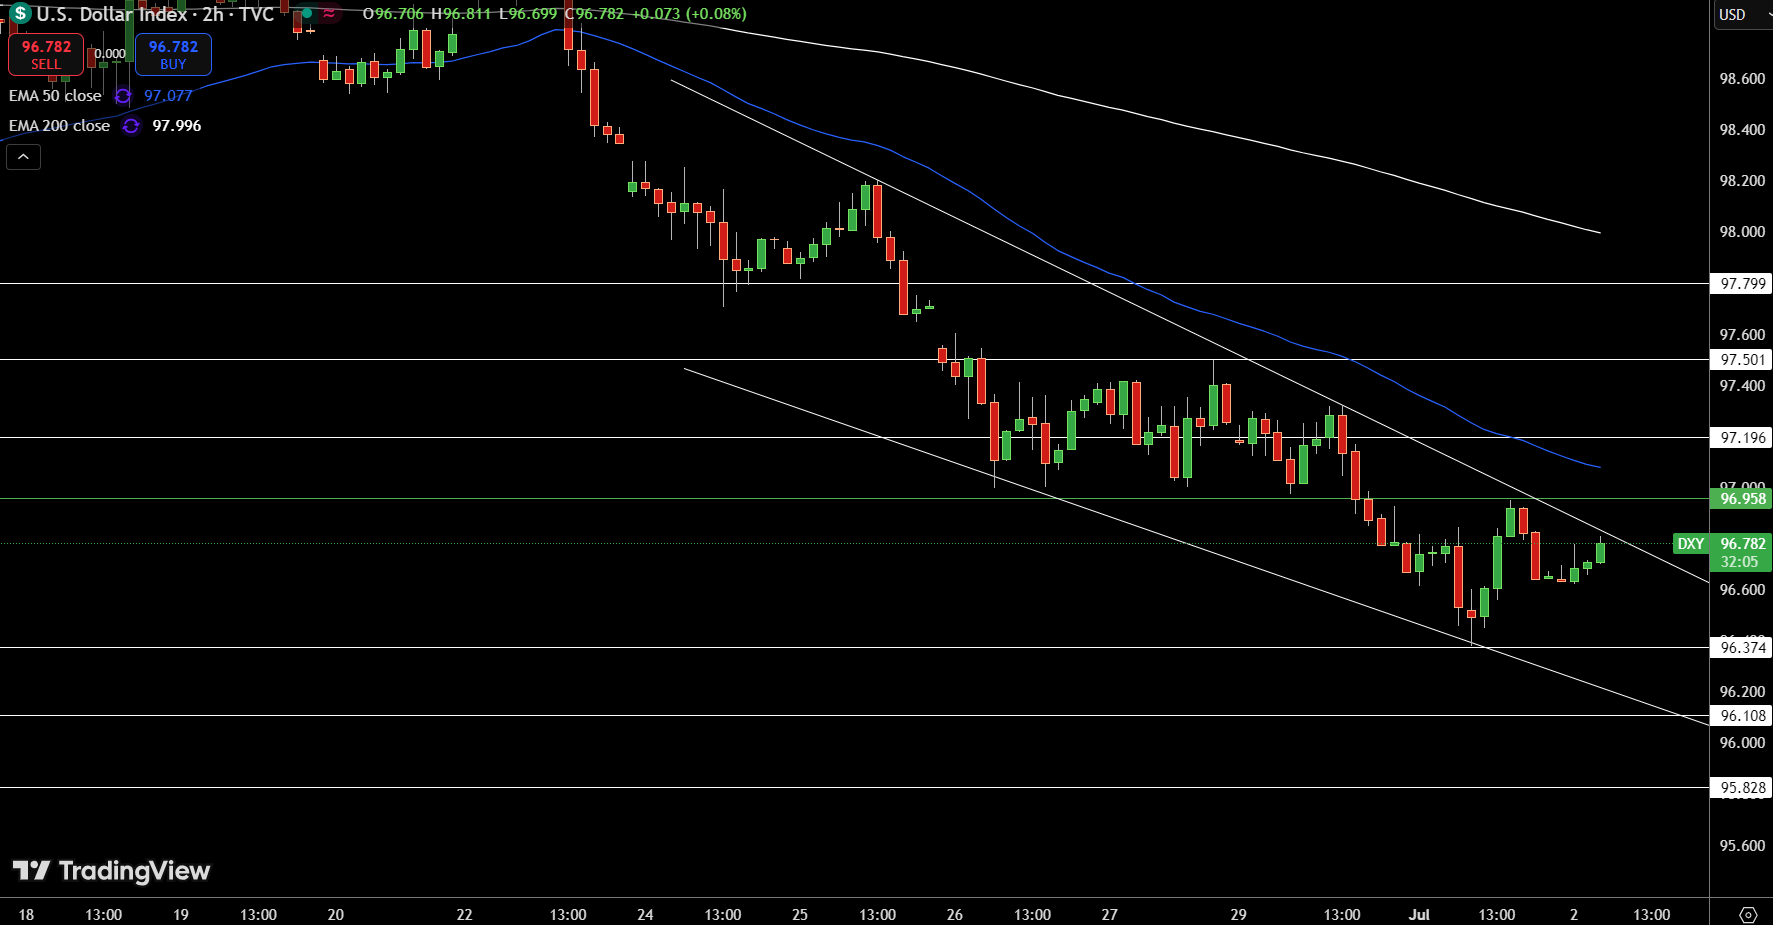
Task: Click the spread value 0.000
Action: click(110, 54)
